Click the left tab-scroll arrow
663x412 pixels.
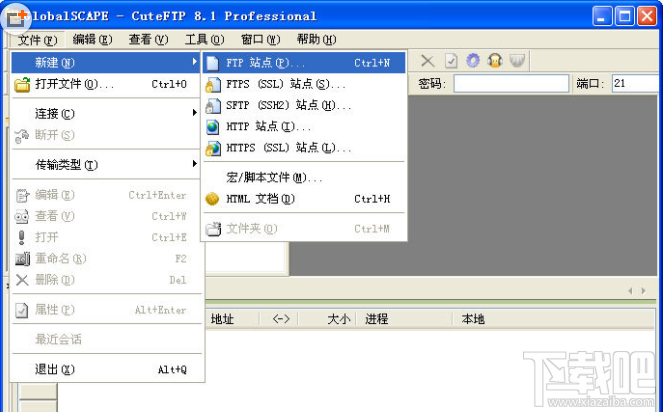point(631,291)
